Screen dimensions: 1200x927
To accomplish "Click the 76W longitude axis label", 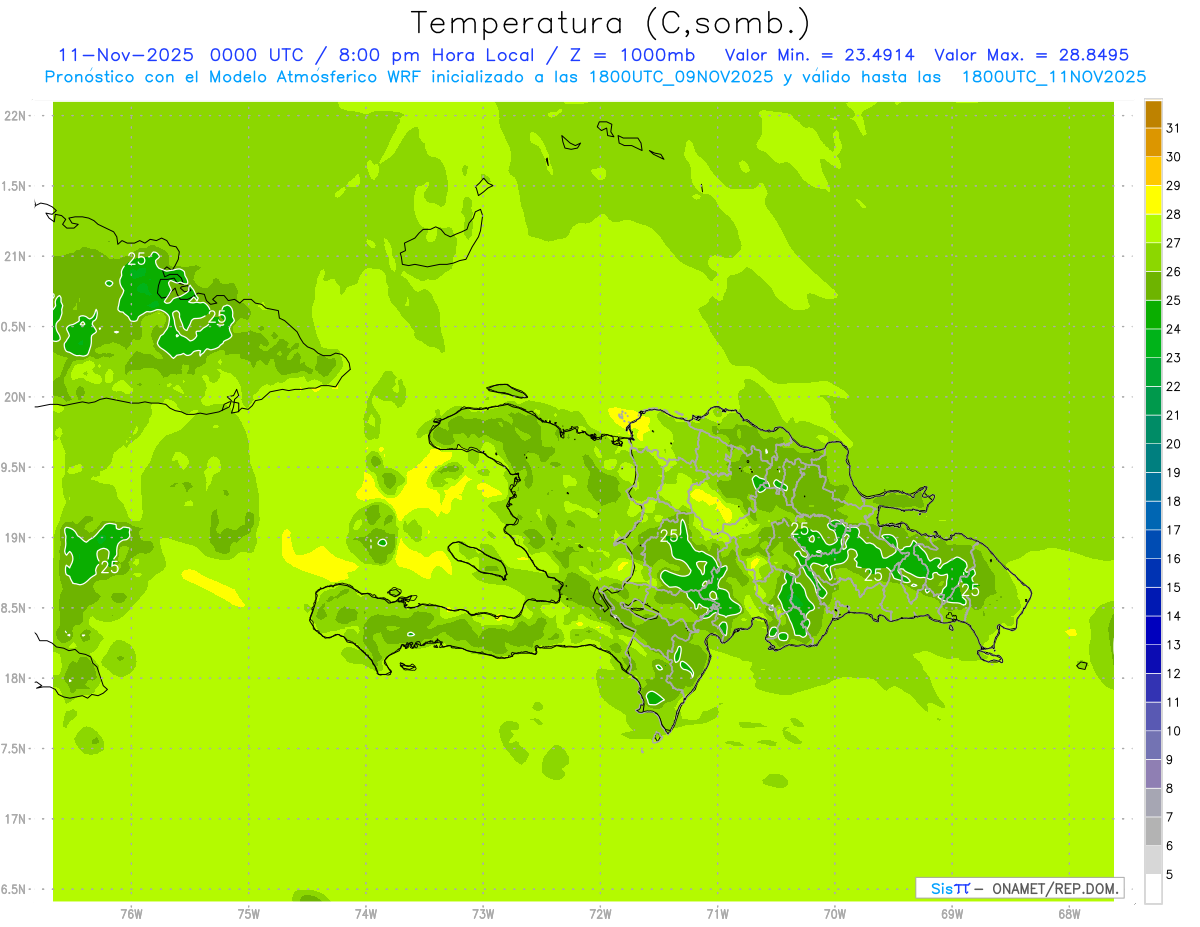I will tap(131, 914).
